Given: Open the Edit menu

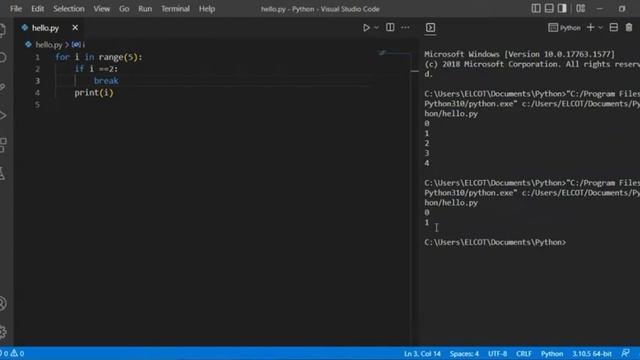Looking at the screenshot, I should 38,9.
